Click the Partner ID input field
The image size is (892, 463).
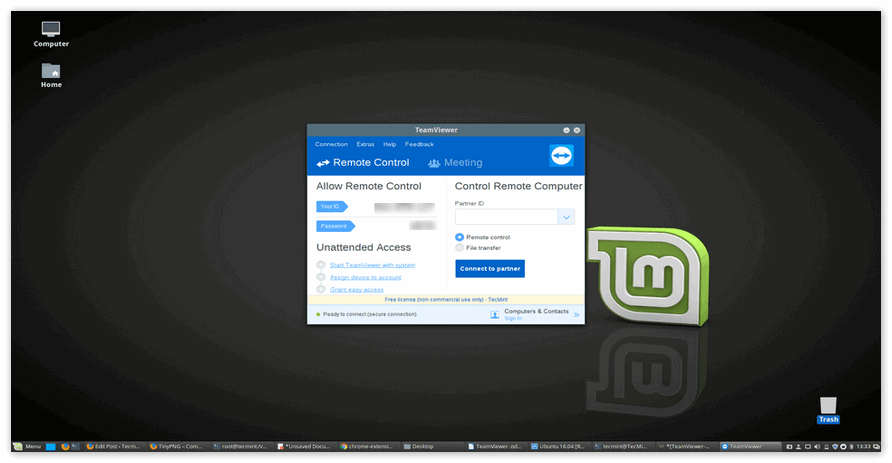click(506, 217)
